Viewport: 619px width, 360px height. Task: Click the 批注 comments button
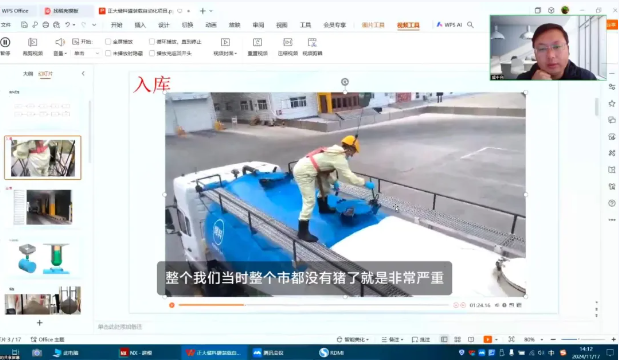pyautogui.click(x=421, y=339)
